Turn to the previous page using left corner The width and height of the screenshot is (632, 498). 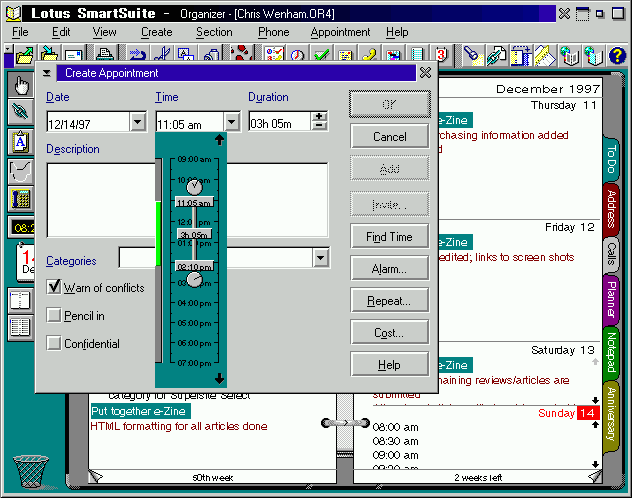coord(95,477)
